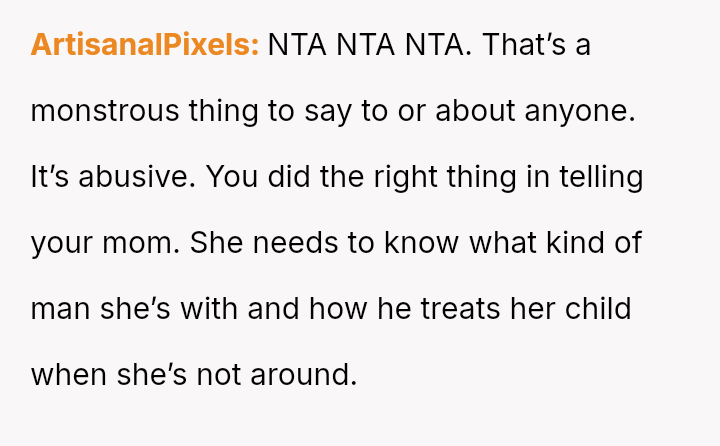Click the word "needs"
This screenshot has width=720, height=446.
click(x=297, y=243)
